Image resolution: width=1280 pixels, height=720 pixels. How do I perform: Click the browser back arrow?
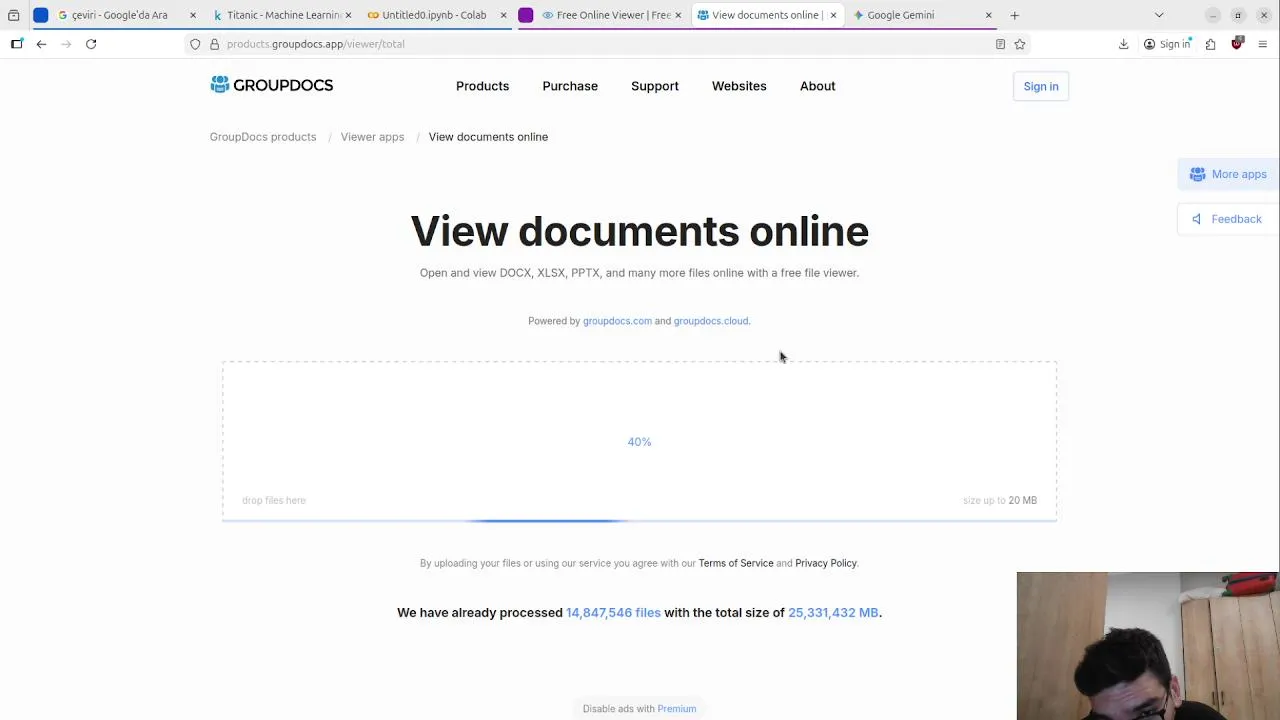(x=41, y=44)
